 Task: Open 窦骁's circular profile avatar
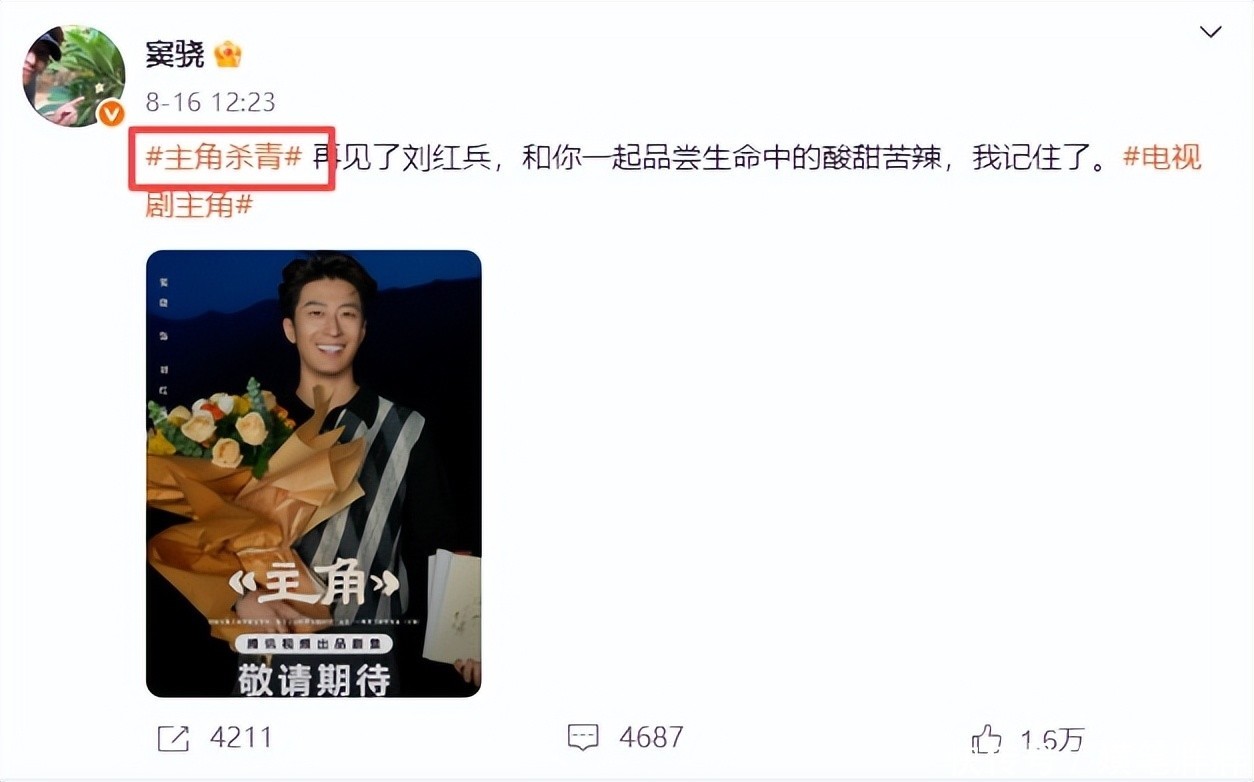coord(74,77)
